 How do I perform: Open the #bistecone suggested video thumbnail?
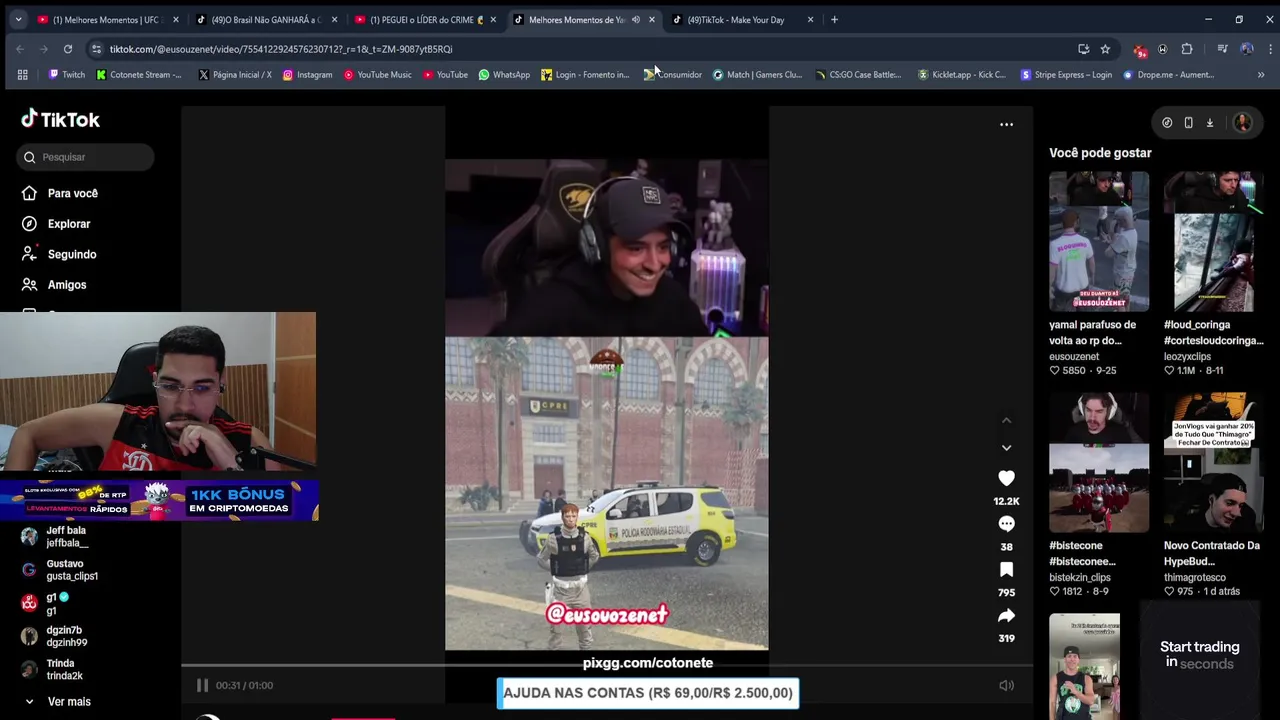coord(1099,462)
